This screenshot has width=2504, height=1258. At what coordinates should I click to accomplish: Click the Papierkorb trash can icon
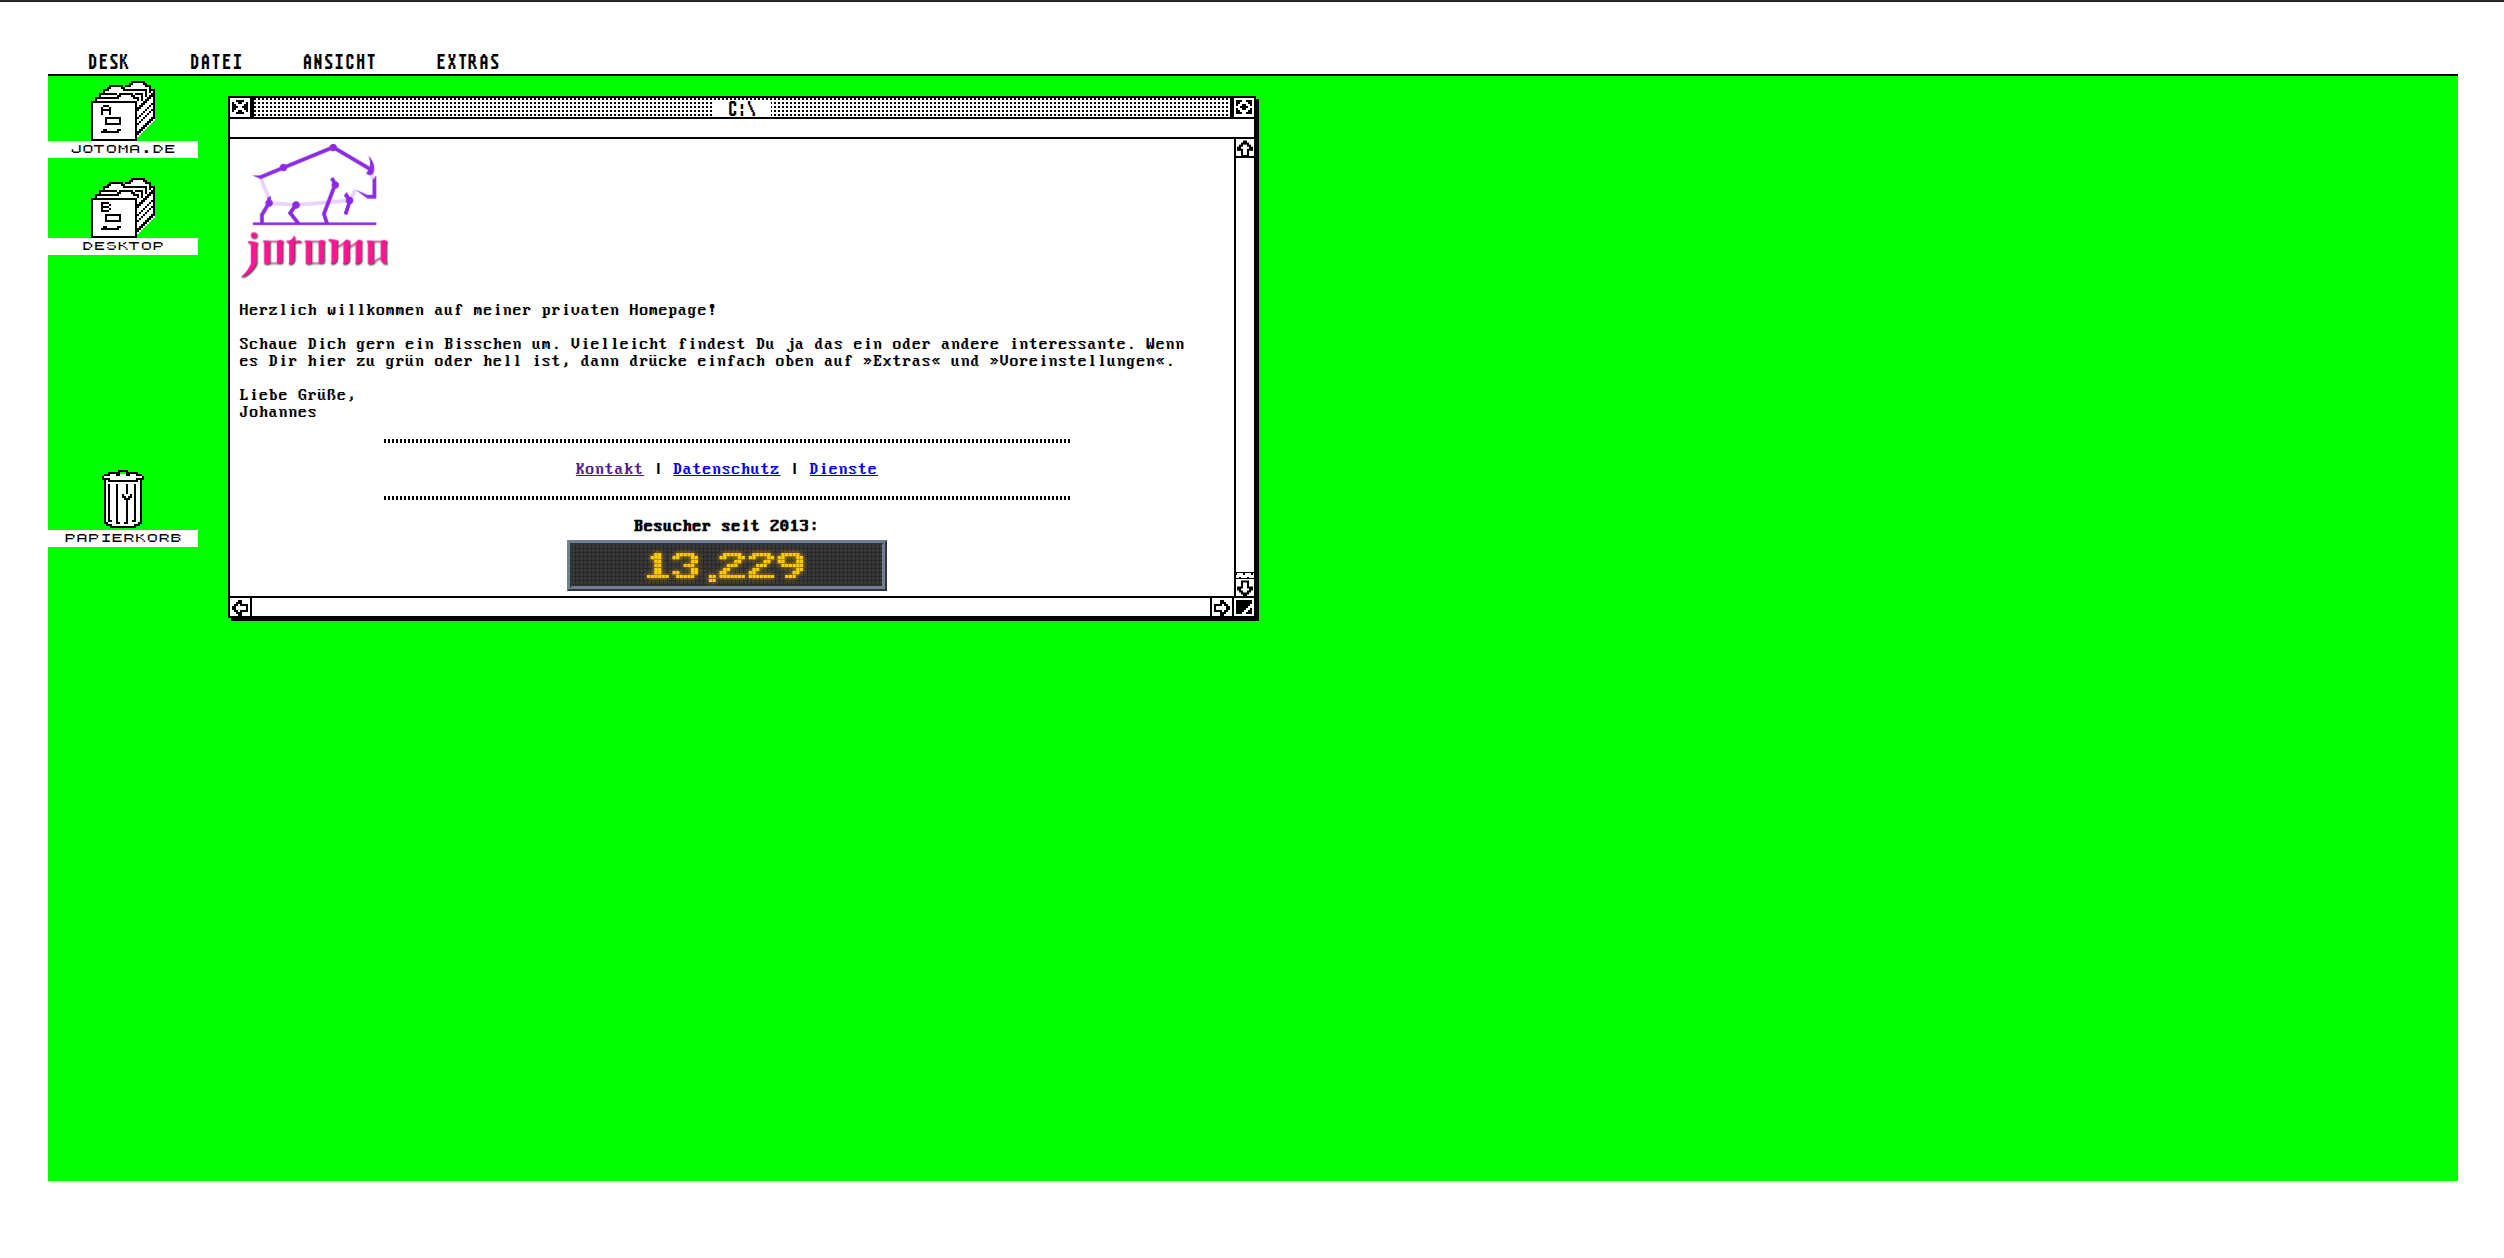coord(123,499)
